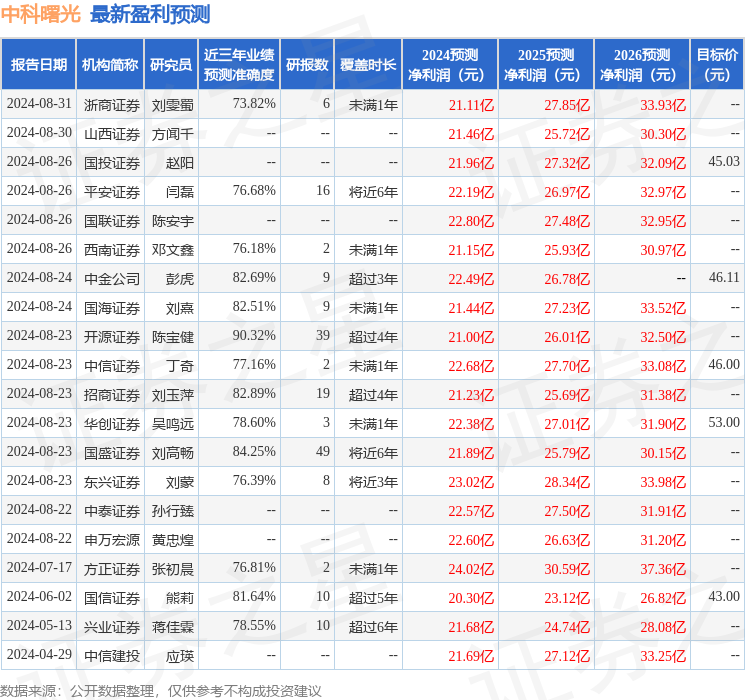The width and height of the screenshot is (745, 700).
Task: Click target price 46.11
Action: [x=724, y=277]
